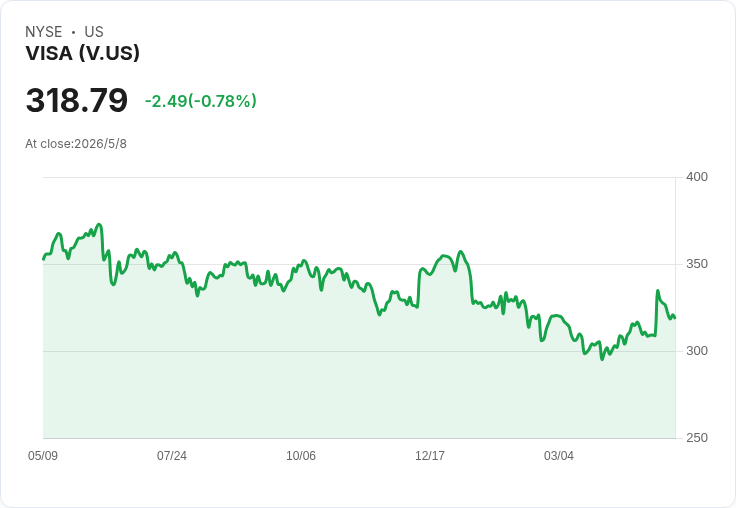Click the 400 price axis label
736x508 pixels.
pos(697,177)
